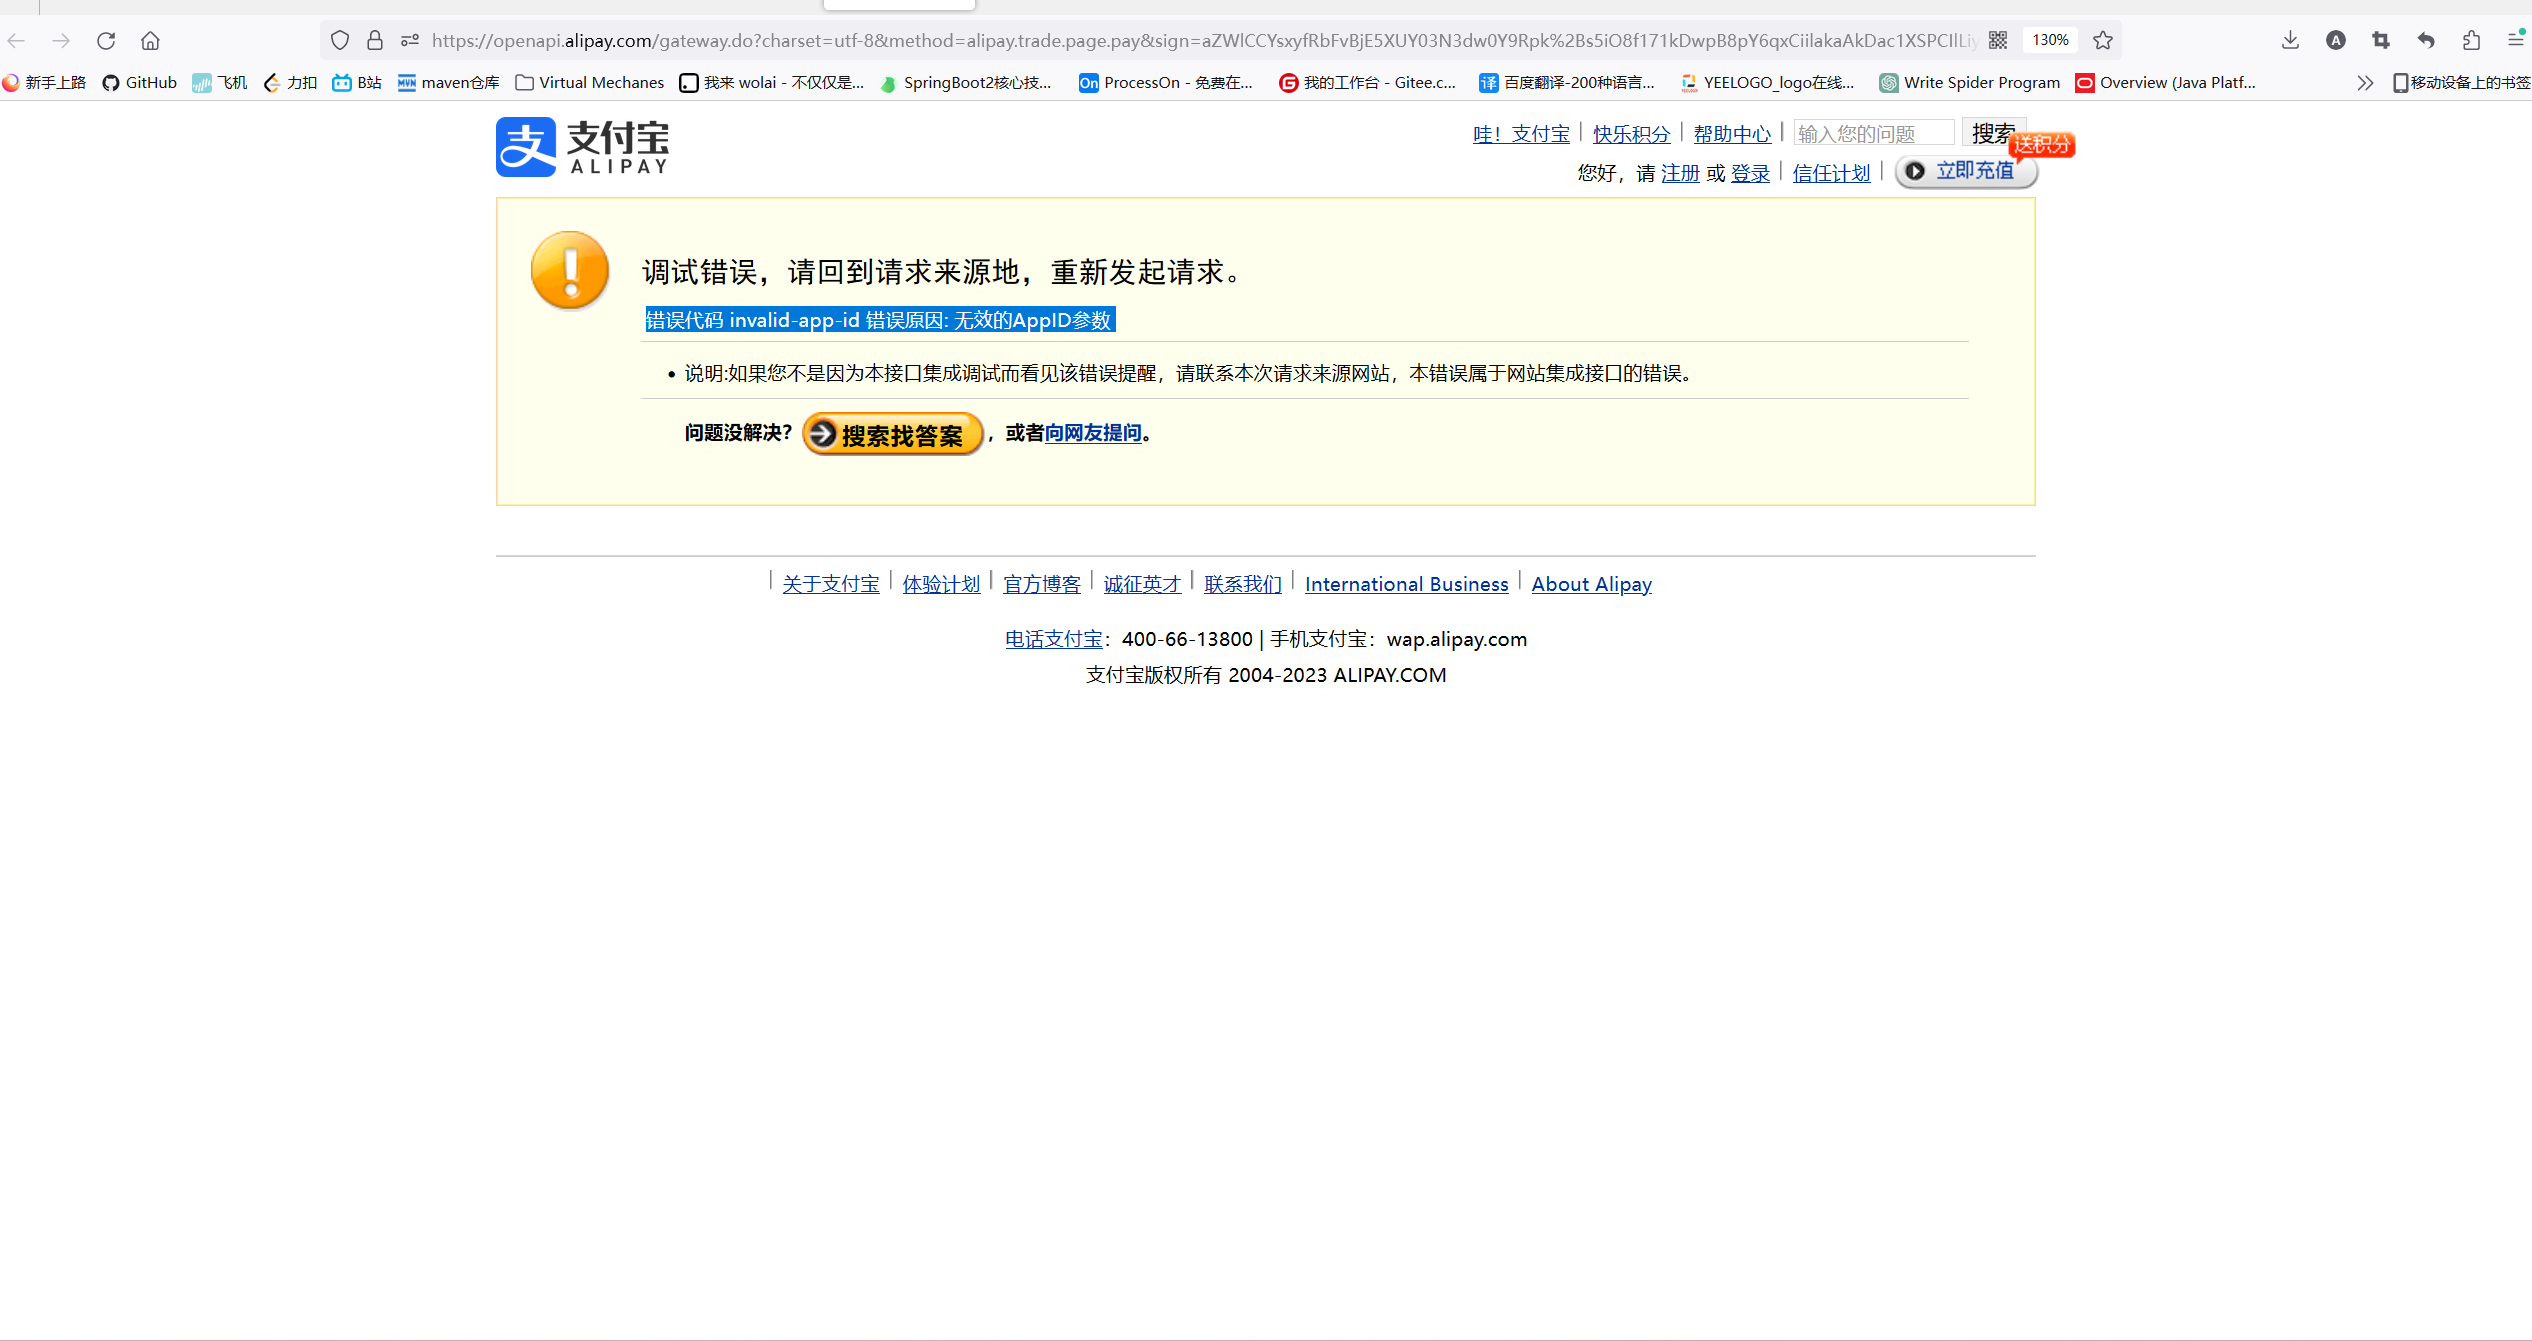Viewport: 2532px width, 1341px height.
Task: Click the 向网友提问 link
Action: point(1093,433)
